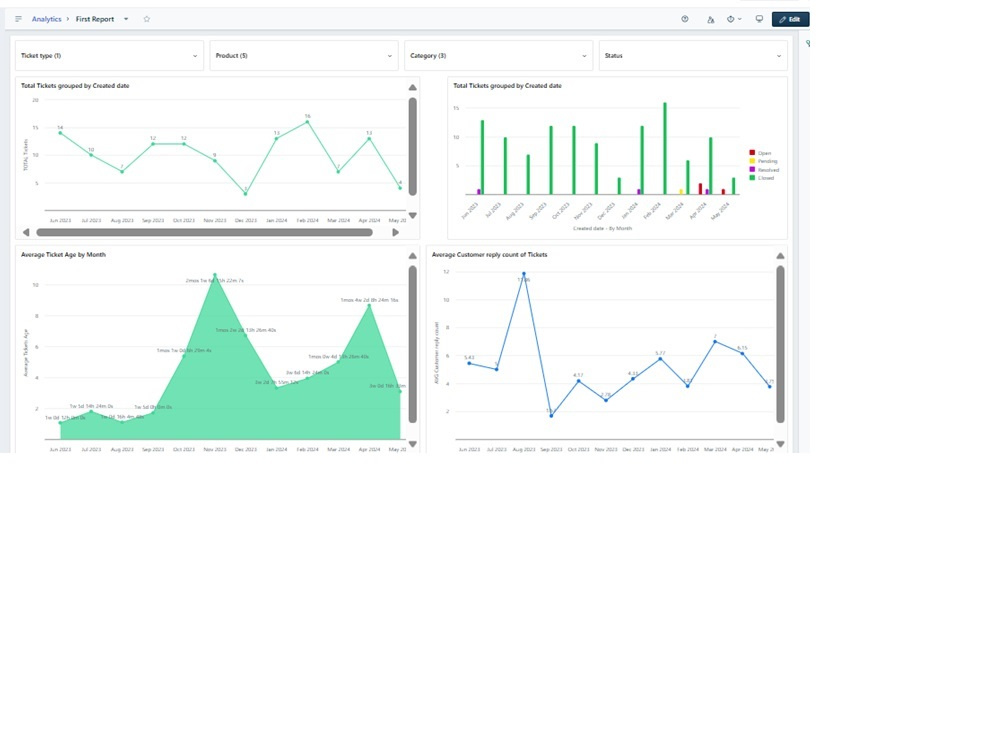Click the Apr 2024 peak of the area chart
1000x750 pixels.
pos(369,306)
